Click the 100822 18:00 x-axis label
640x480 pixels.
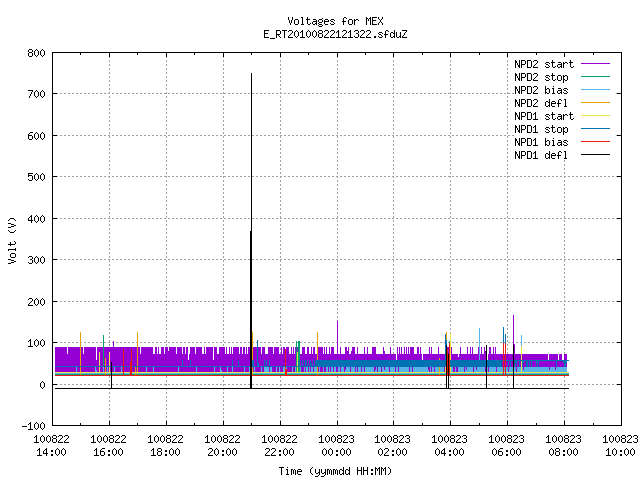coord(165,446)
